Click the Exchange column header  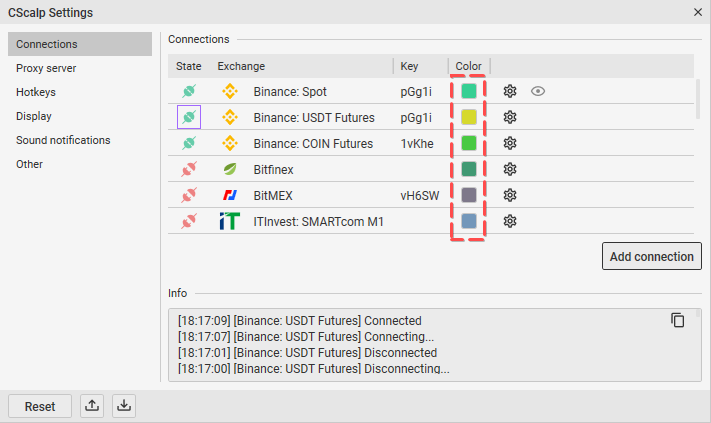click(241, 66)
